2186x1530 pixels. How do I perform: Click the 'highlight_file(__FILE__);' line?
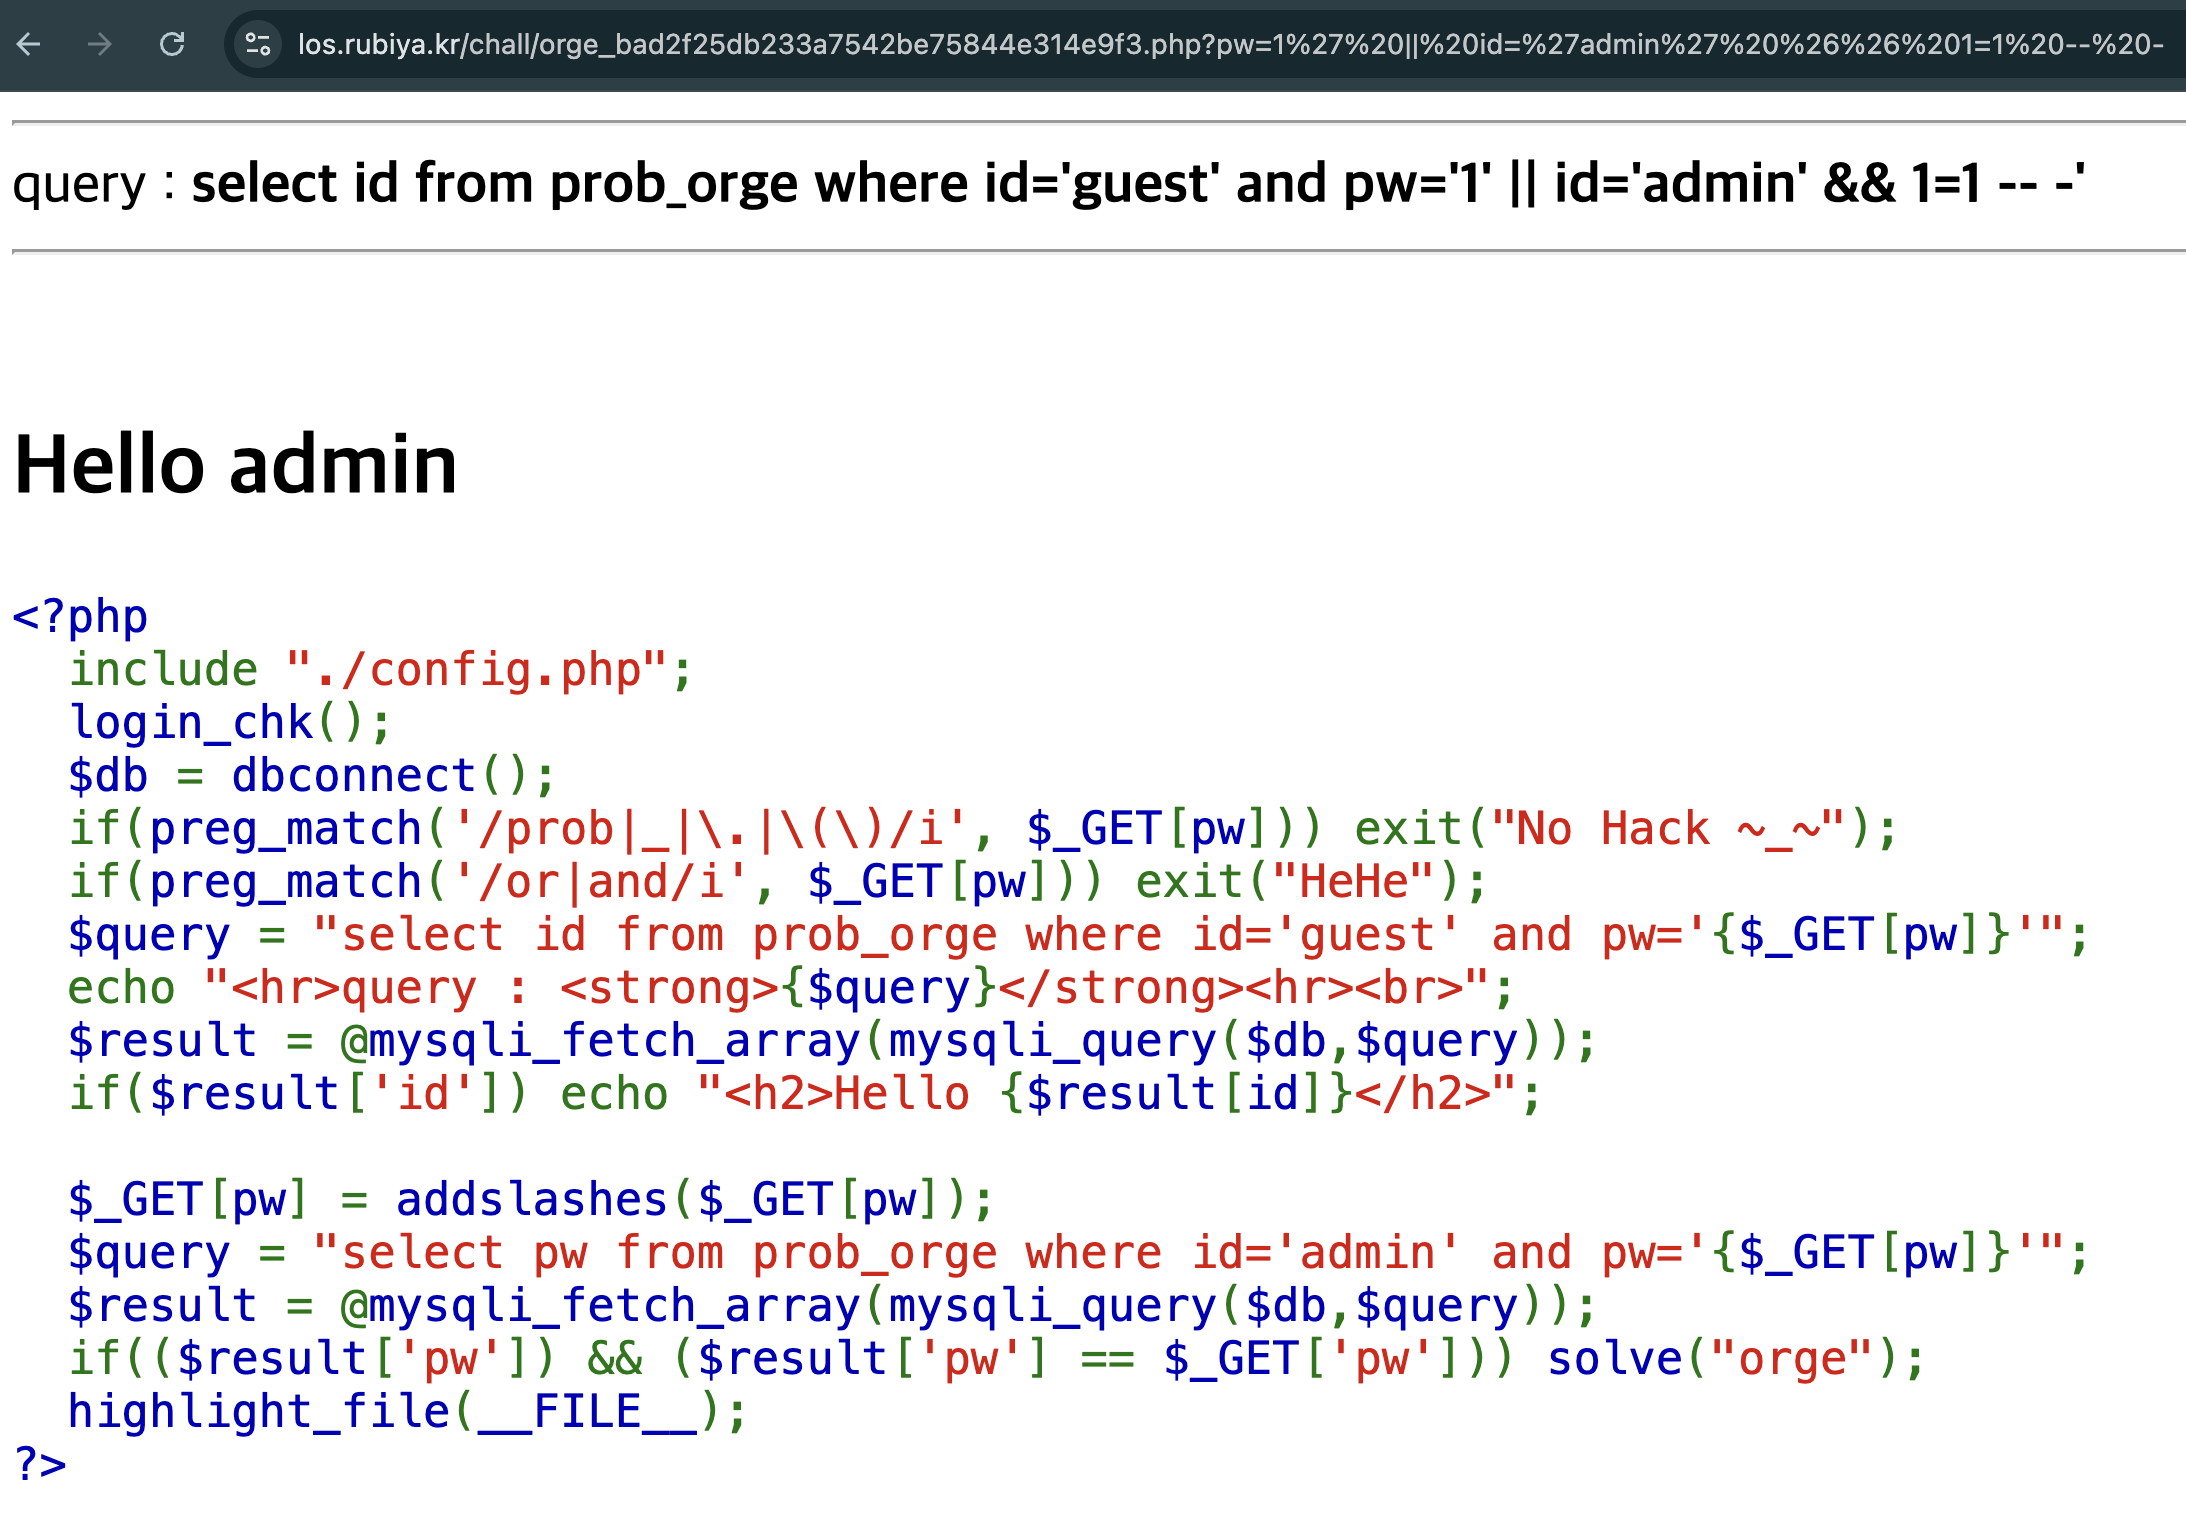coord(407,1411)
